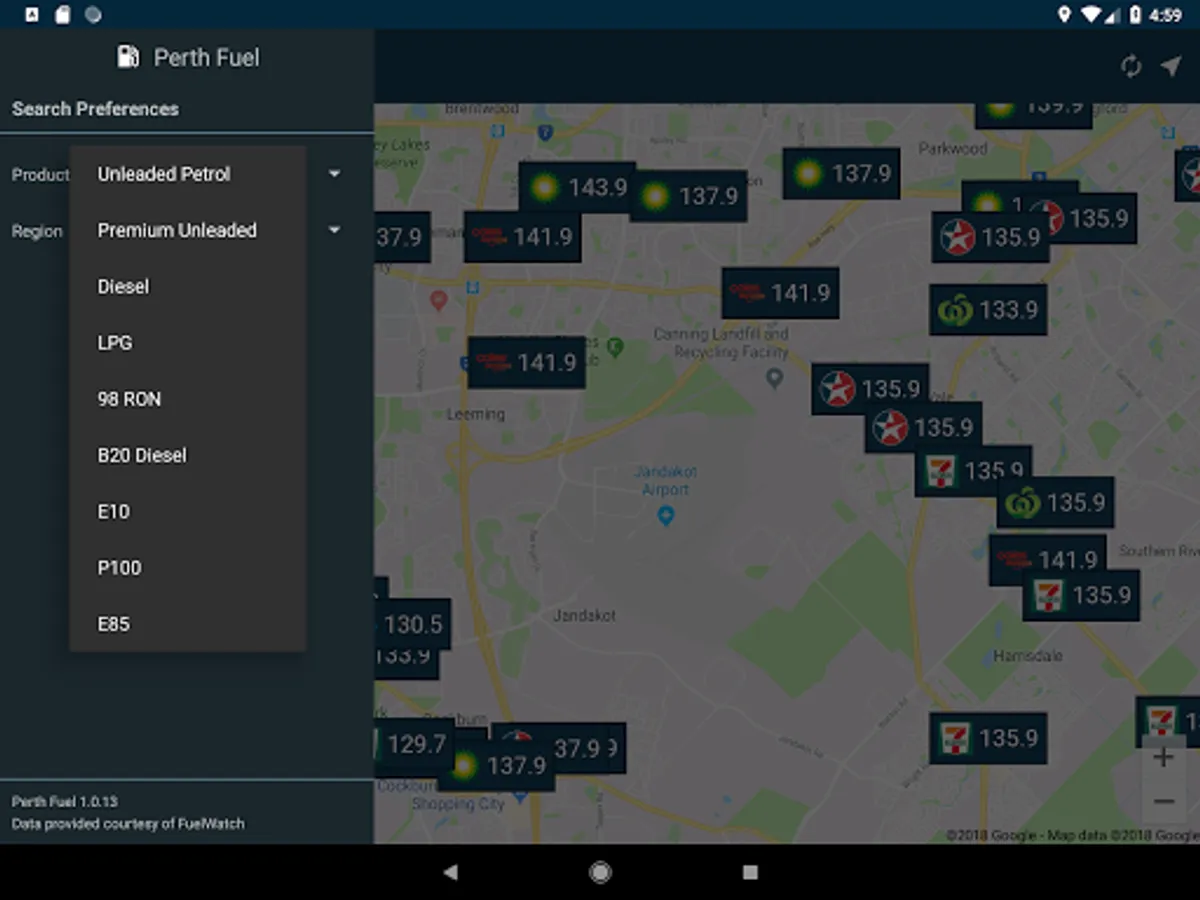Open the Woolworths 133.9 price marker

pos(988,310)
